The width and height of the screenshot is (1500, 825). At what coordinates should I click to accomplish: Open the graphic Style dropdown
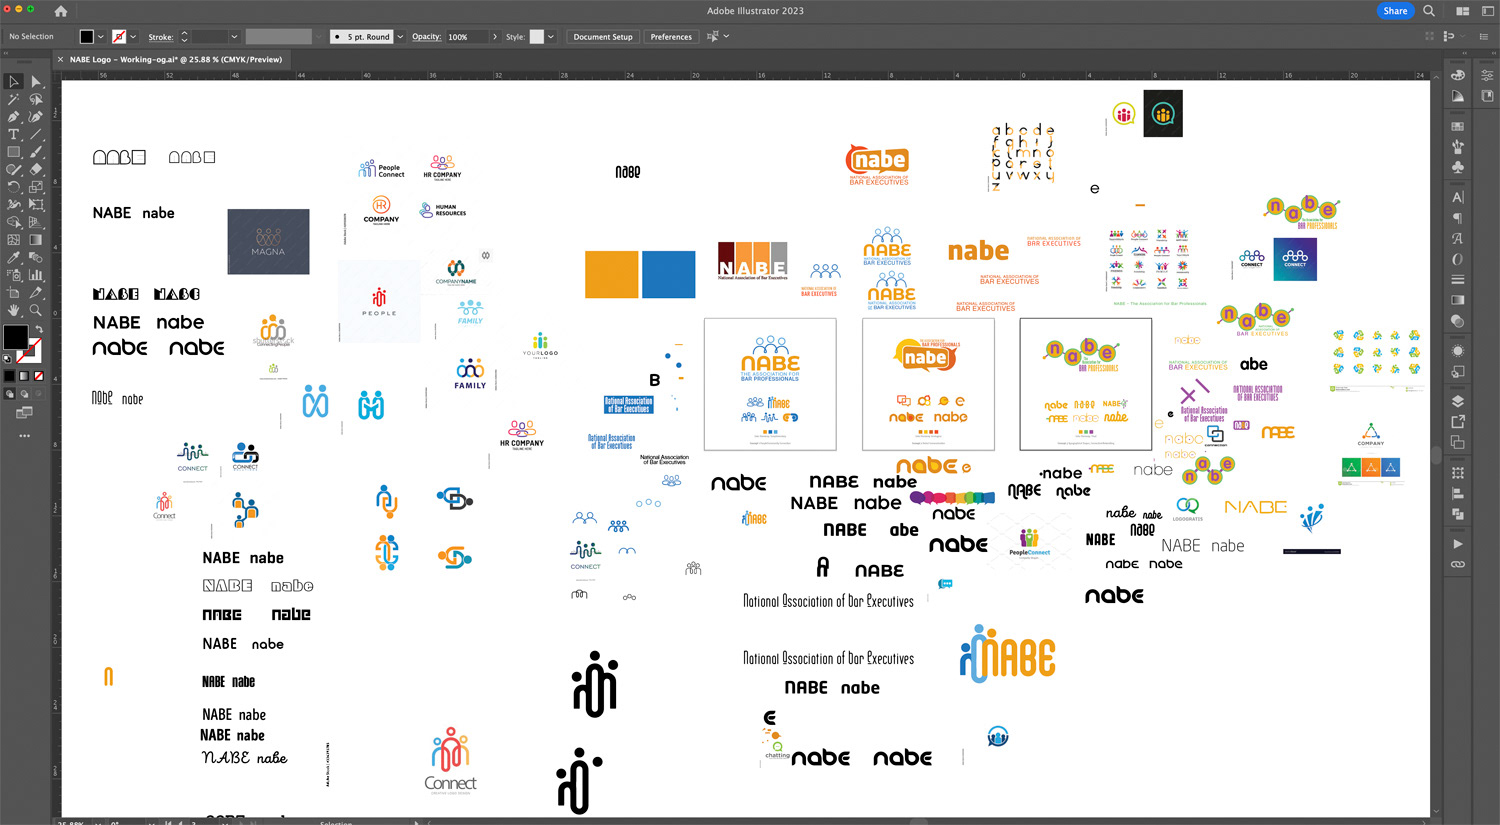point(551,37)
